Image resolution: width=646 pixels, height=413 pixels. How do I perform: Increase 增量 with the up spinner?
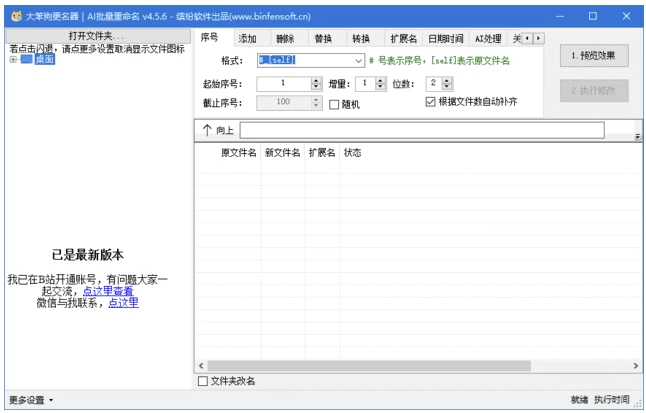380,80
